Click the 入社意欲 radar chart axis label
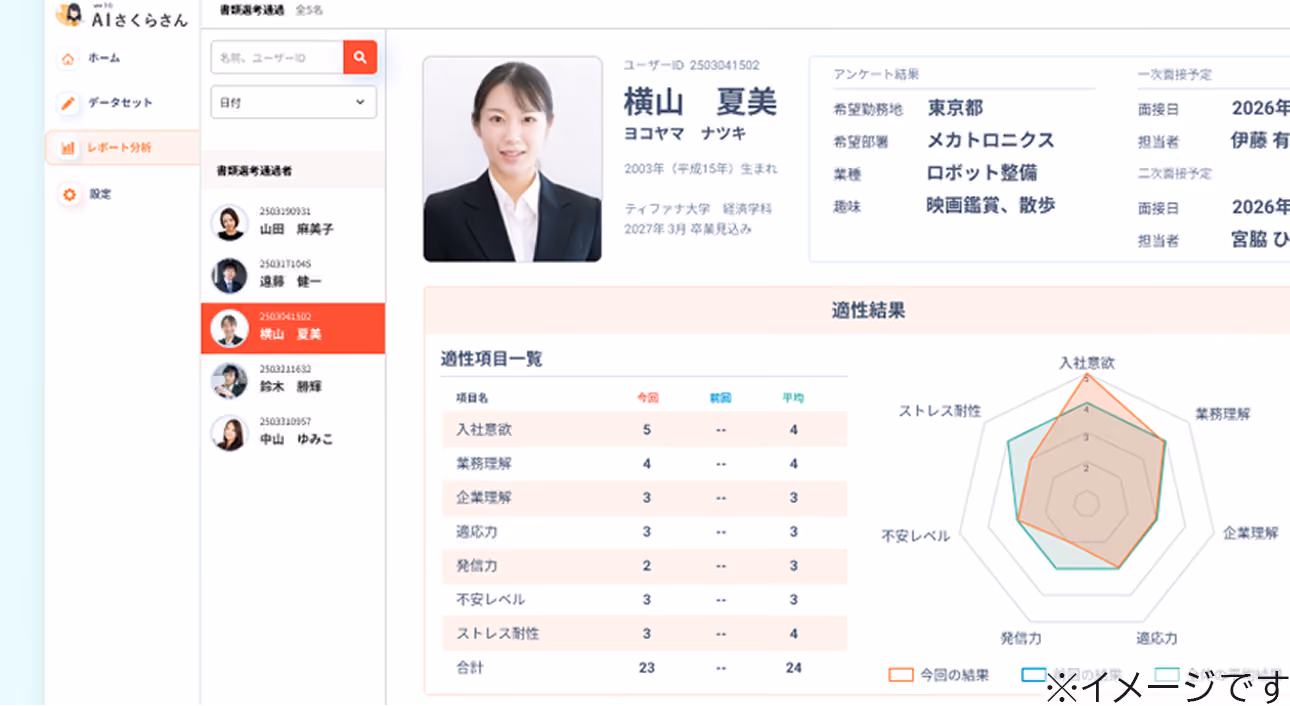This screenshot has width=1290, height=706. [1087, 364]
